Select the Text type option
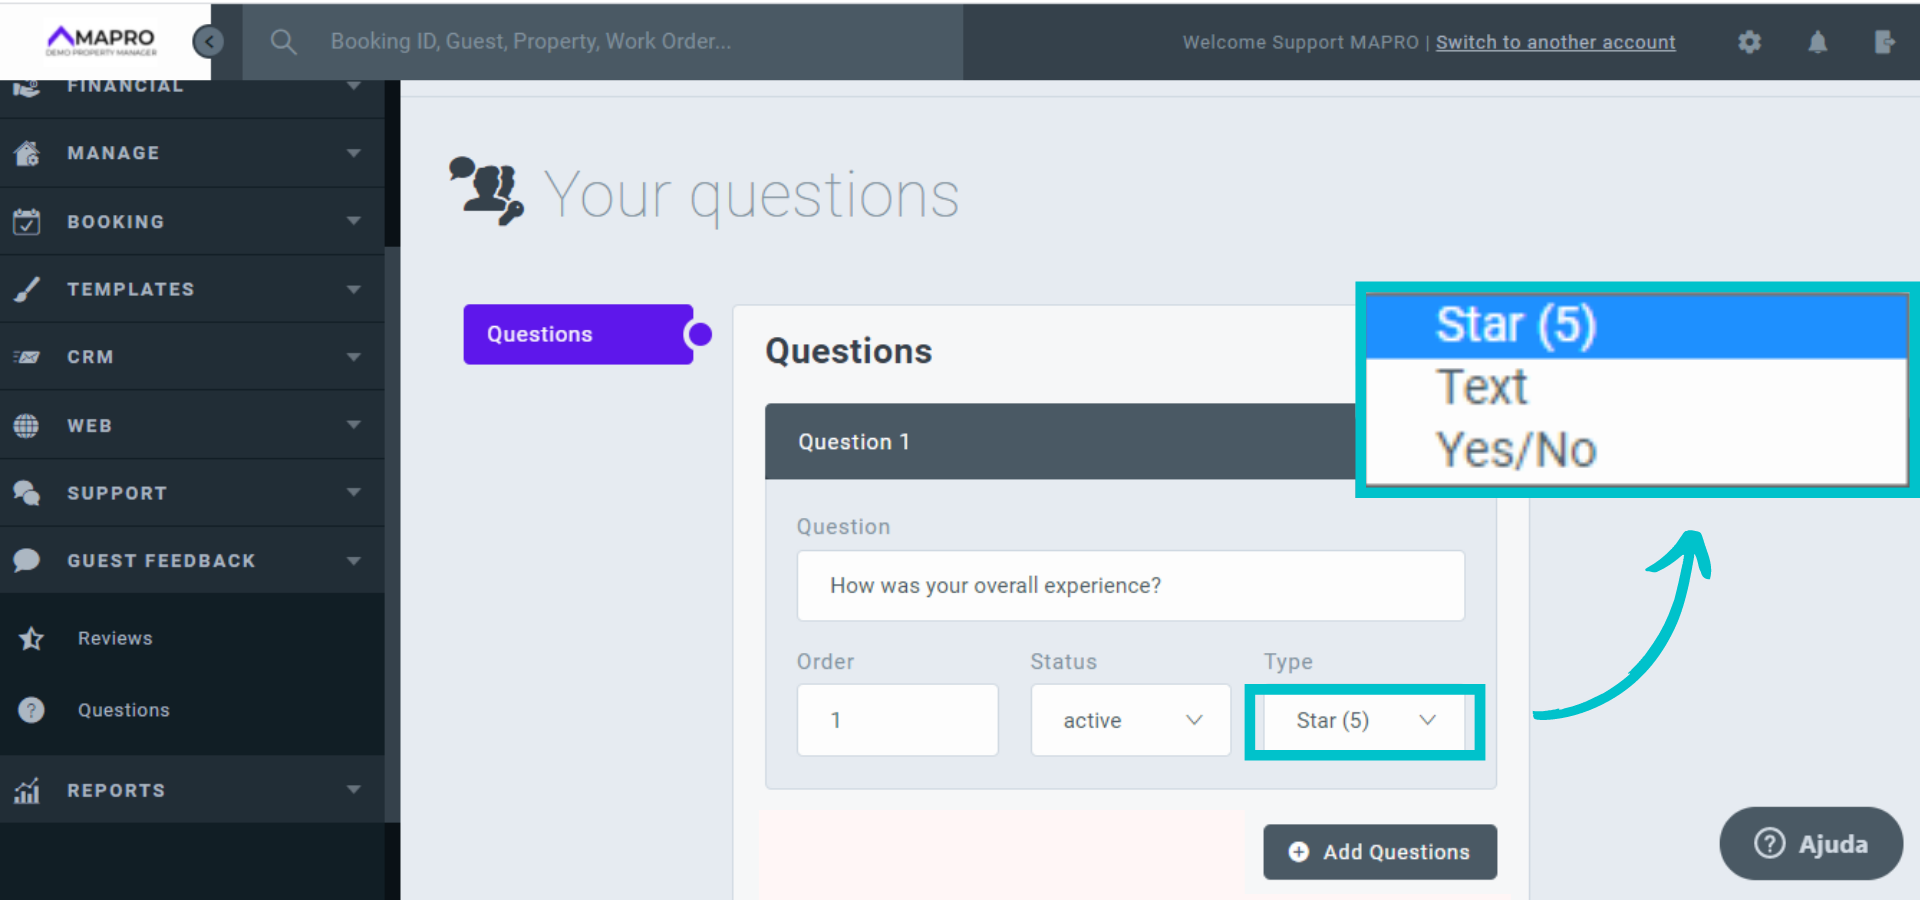The height and width of the screenshot is (900, 1920). pos(1482,388)
